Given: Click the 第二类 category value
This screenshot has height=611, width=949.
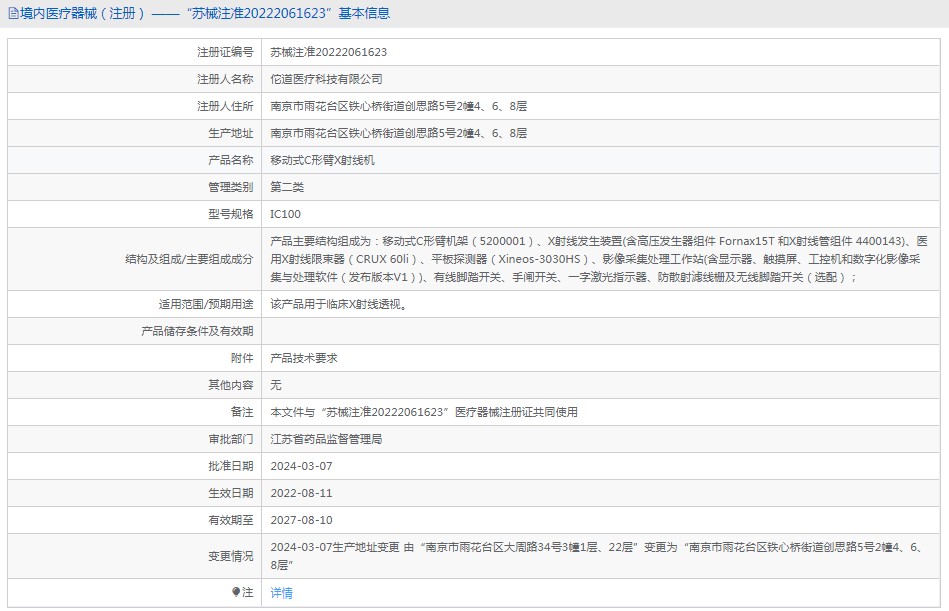Looking at the screenshot, I should click(x=287, y=187).
